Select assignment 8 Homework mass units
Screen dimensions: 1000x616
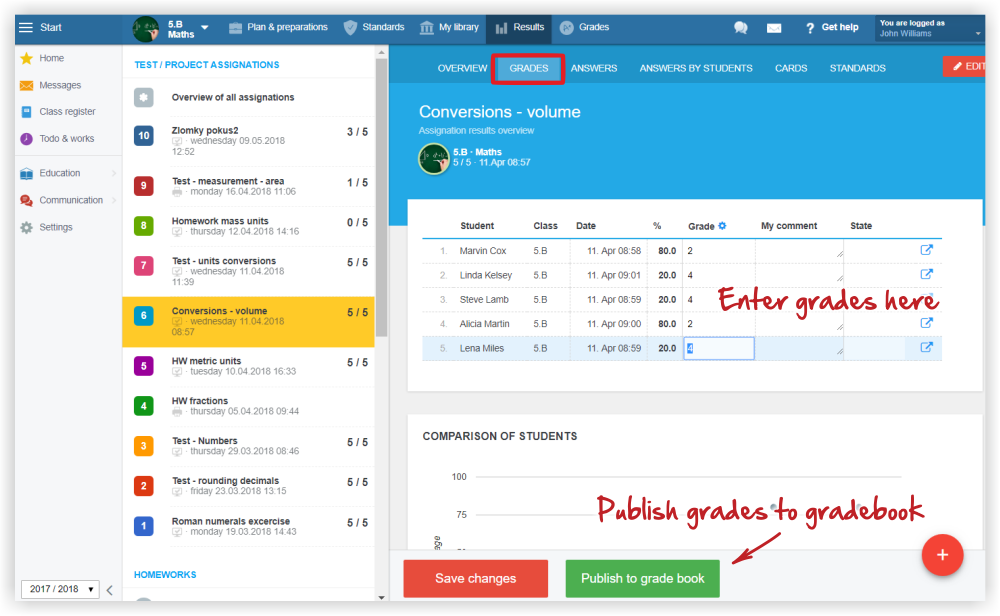coord(247,226)
